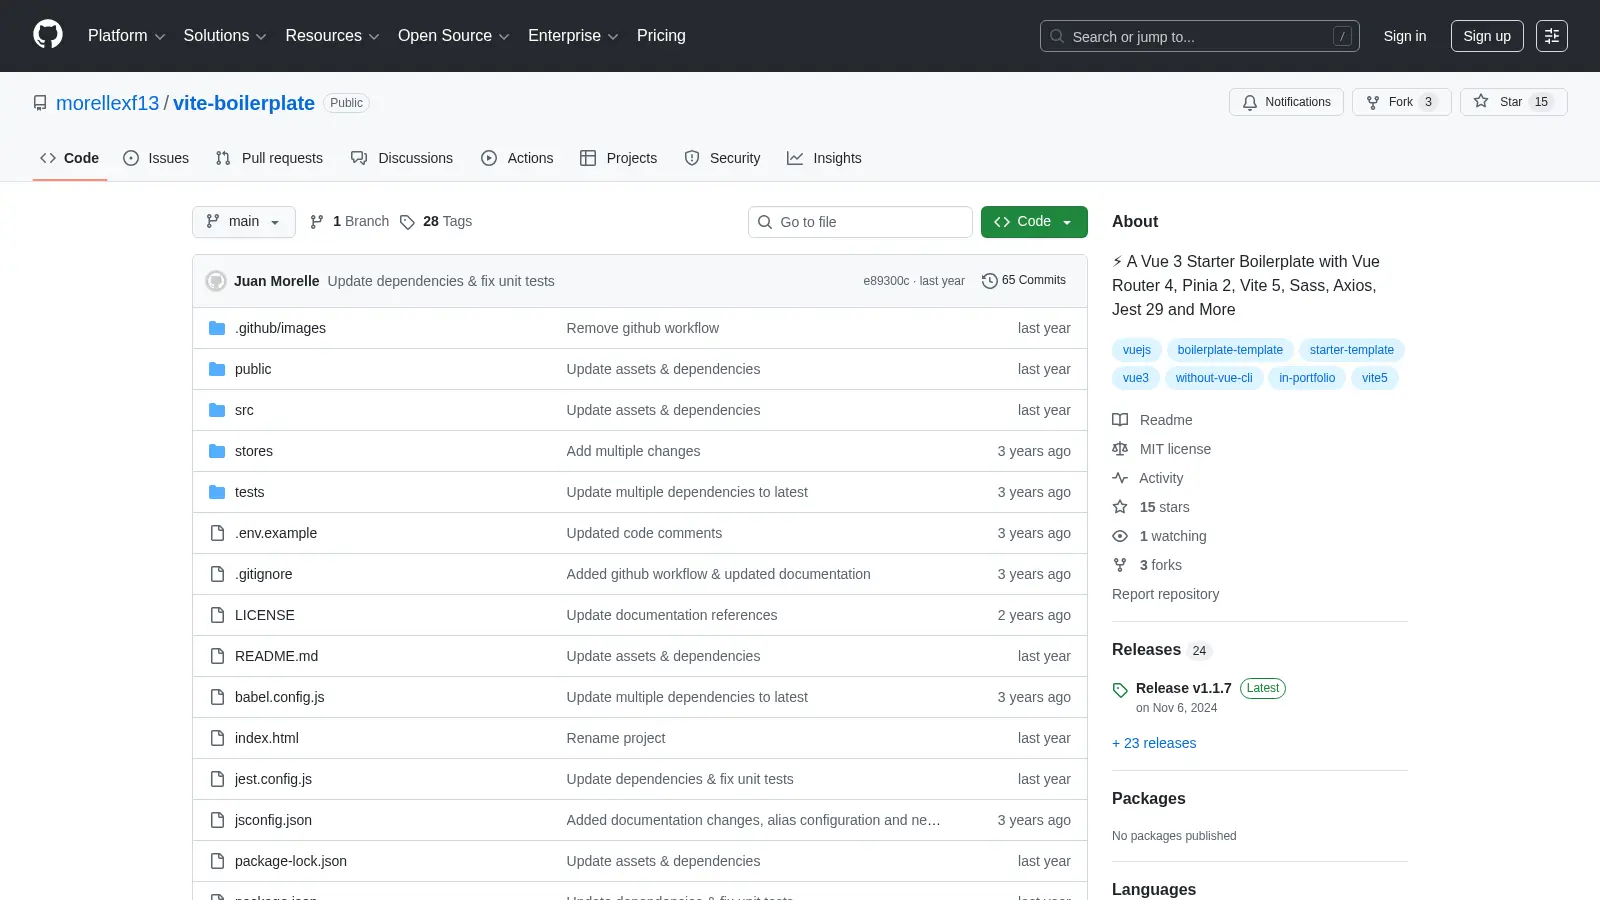Open the e89300c commit hash link
This screenshot has width=1600, height=900.
pyautogui.click(x=886, y=281)
